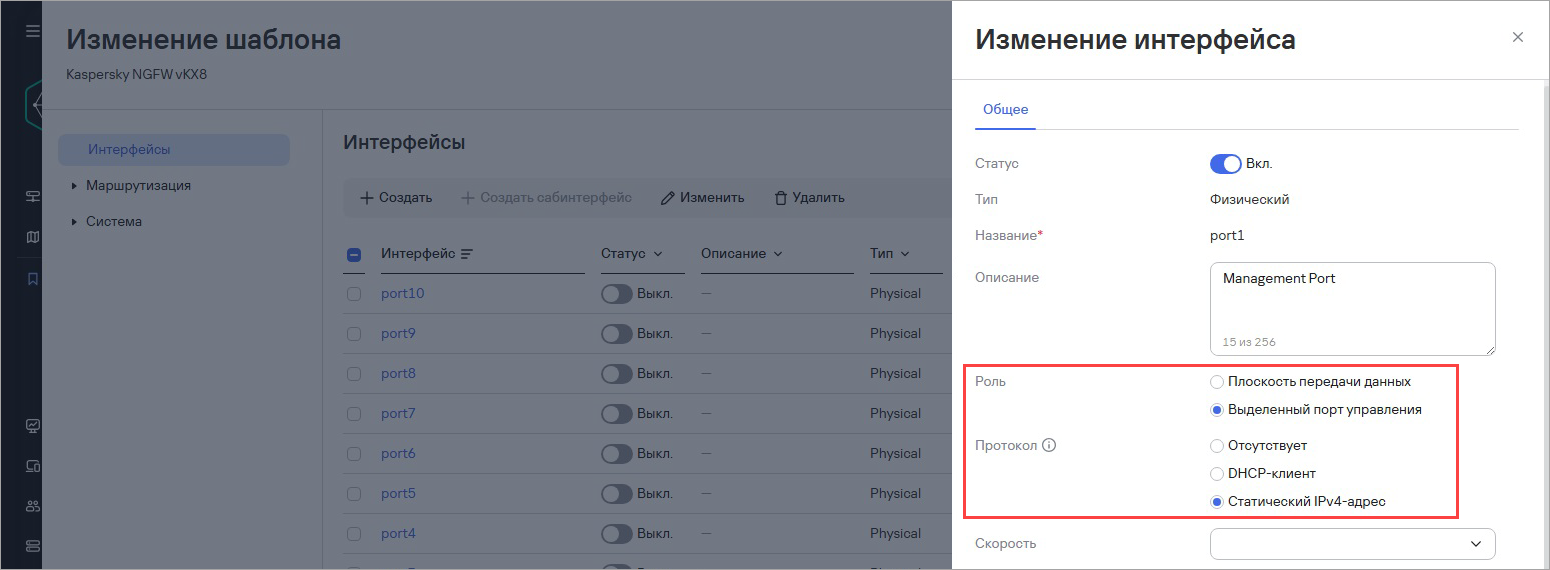Screen dimensions: 1550x570
Task: Open the port8 interface link
Action: point(398,374)
